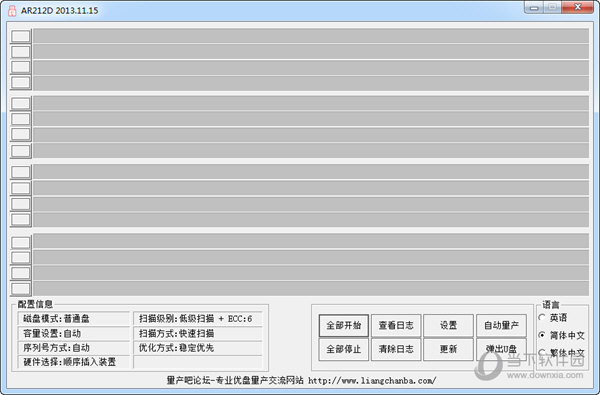Viewport: 600px width, 395px height.
Task: Click the first port button of the second group
Action: (21, 103)
